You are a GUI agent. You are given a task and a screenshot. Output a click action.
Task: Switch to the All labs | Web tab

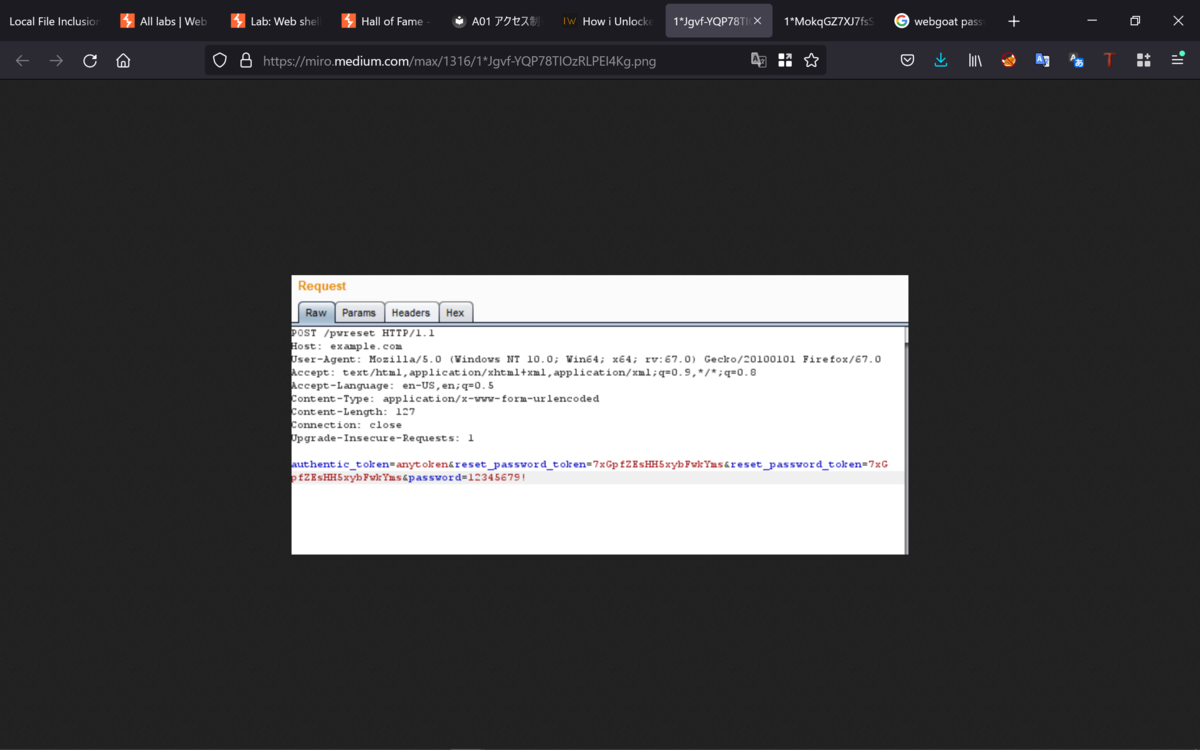[x=164, y=21]
